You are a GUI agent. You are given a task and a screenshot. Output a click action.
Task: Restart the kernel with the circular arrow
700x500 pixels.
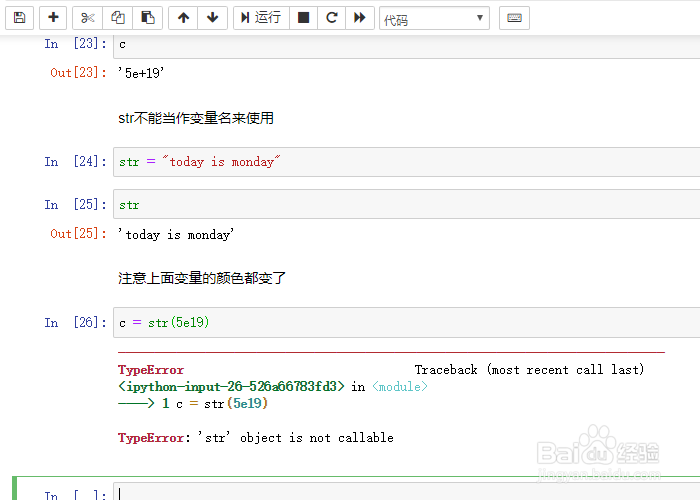[x=331, y=18]
